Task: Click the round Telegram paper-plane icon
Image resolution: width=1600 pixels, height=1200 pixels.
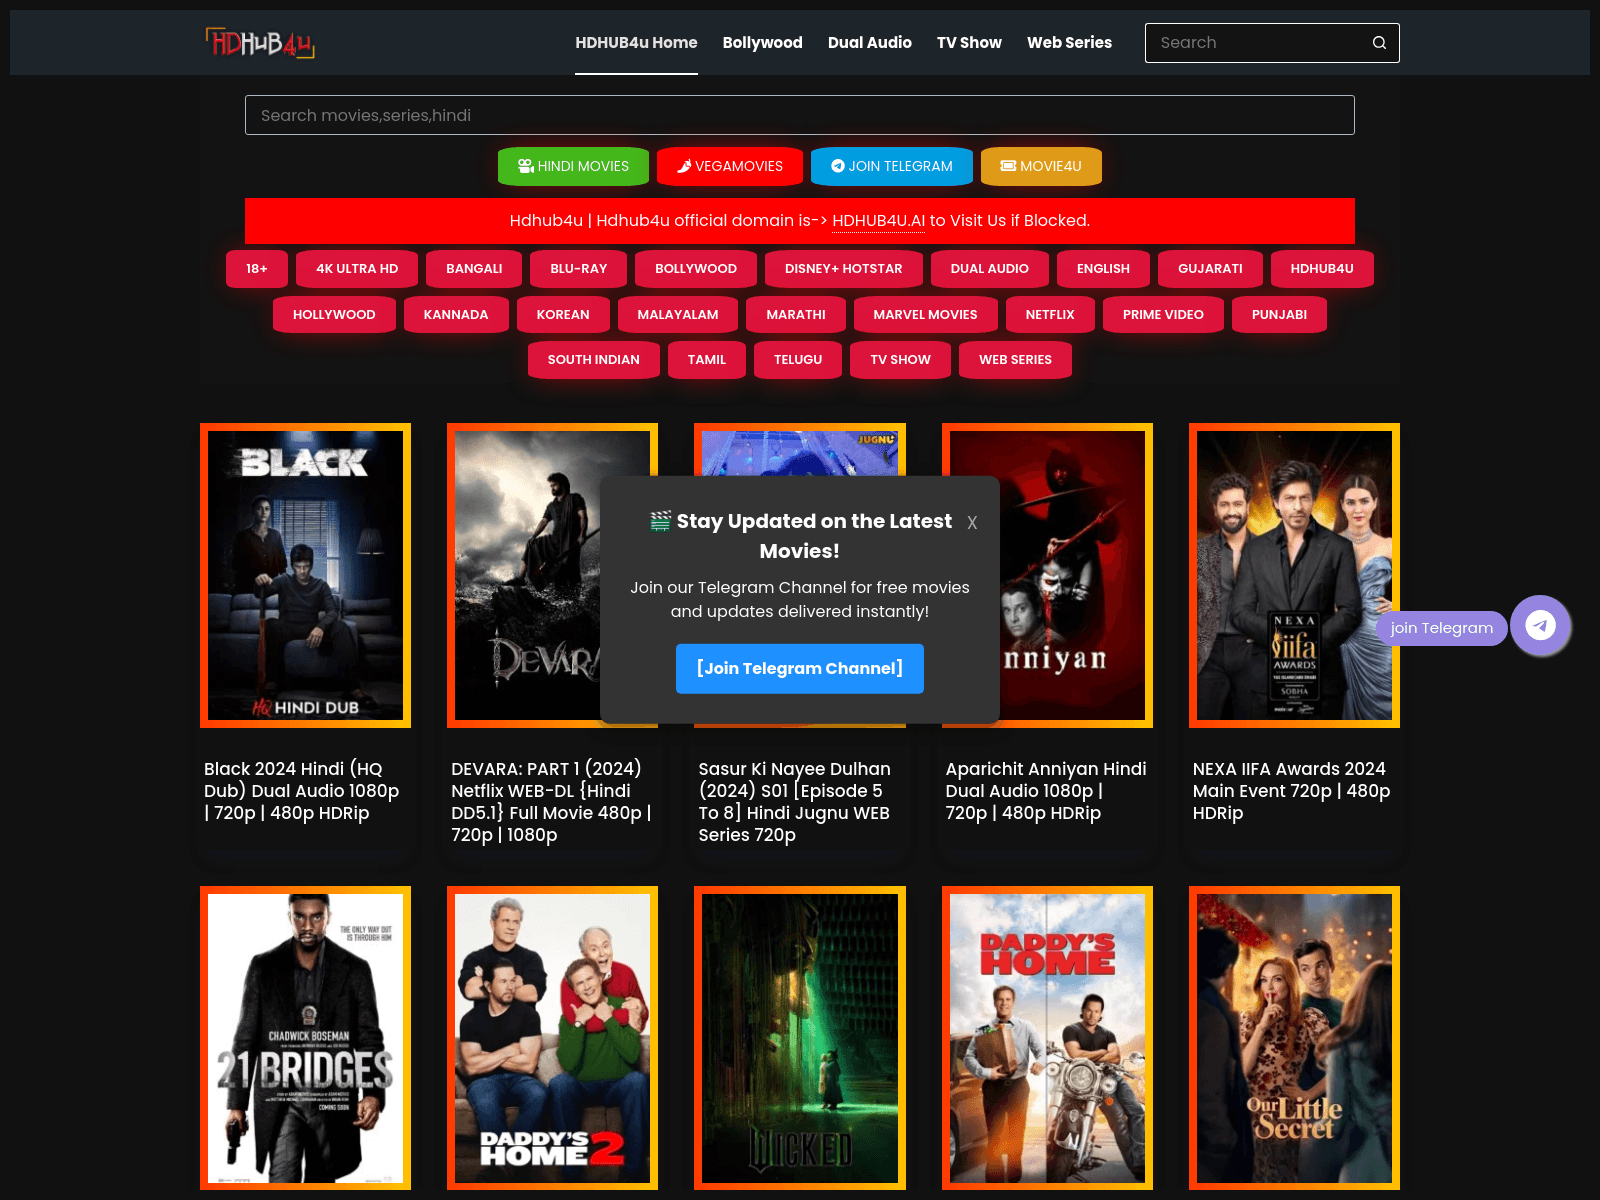Action: point(1540,626)
